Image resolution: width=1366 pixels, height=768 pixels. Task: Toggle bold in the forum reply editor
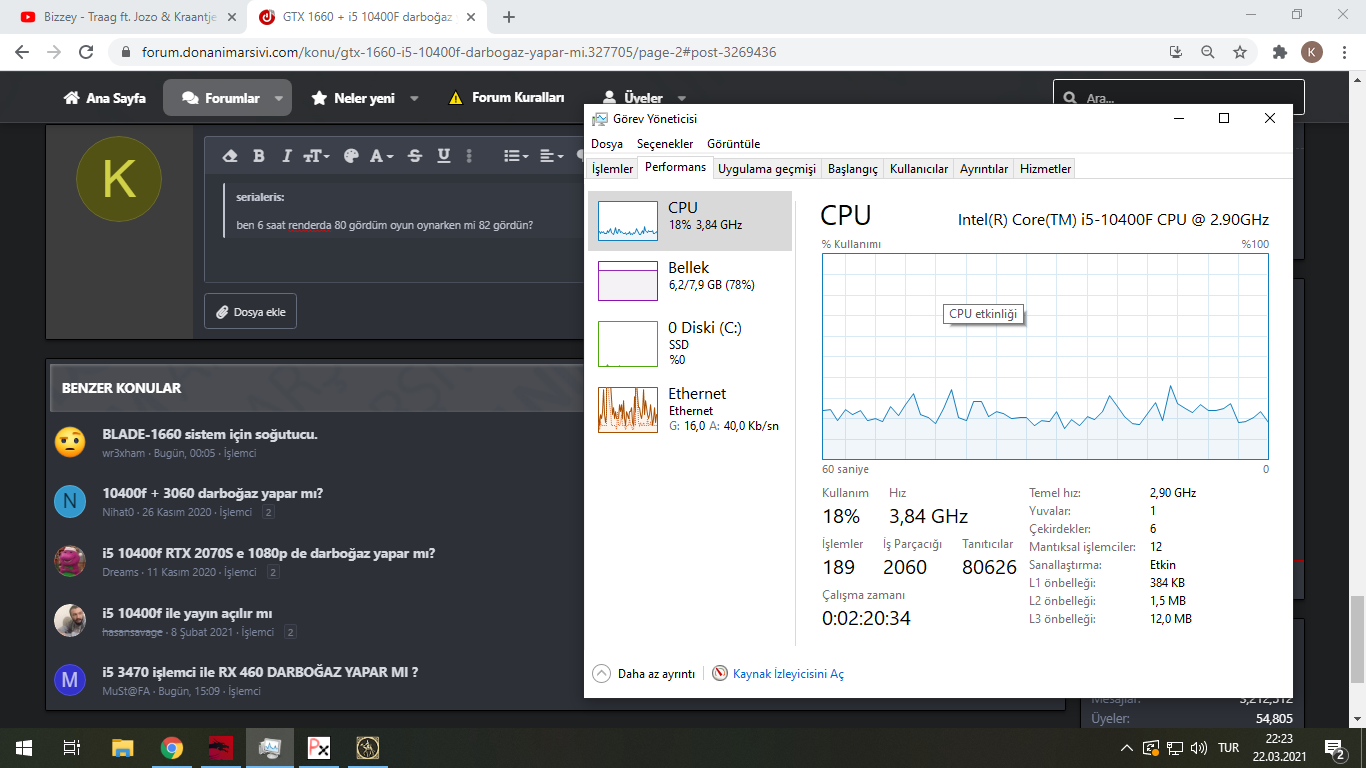coord(259,156)
